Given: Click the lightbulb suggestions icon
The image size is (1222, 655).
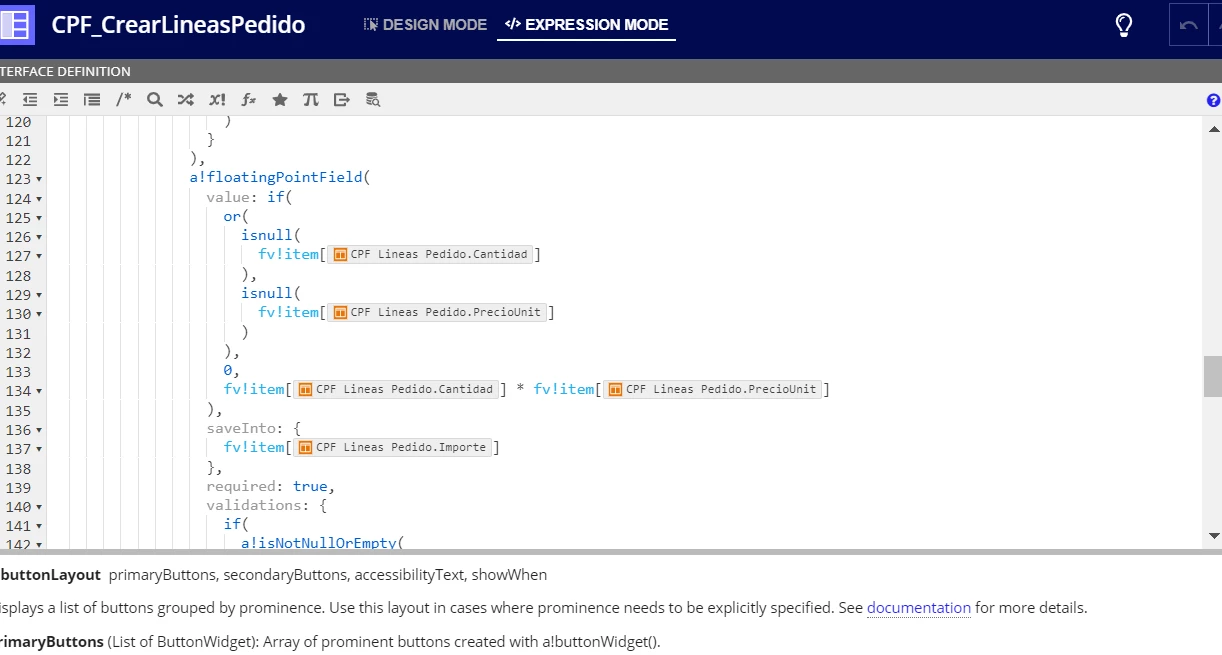Looking at the screenshot, I should (x=1123, y=25).
